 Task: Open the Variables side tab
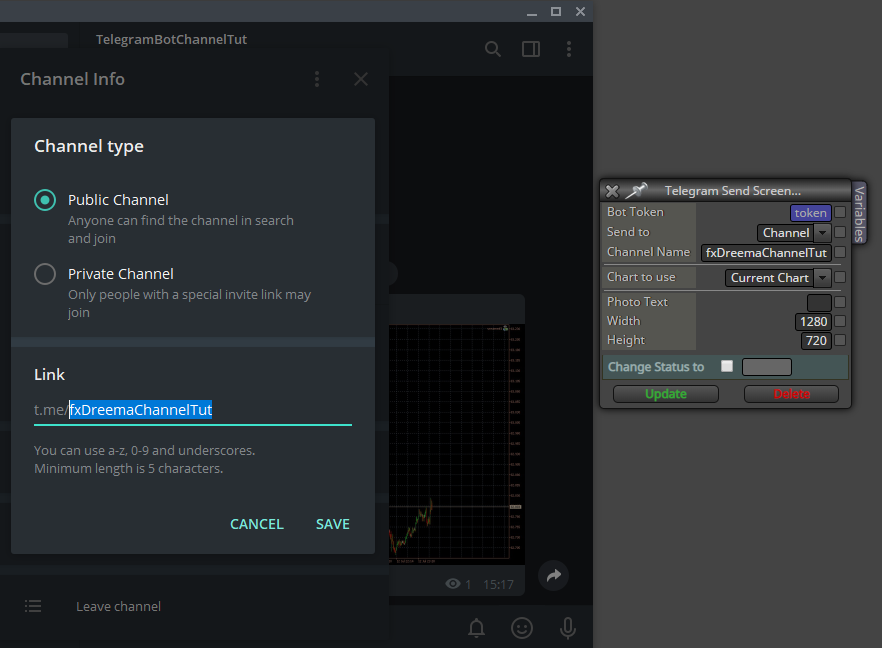pyautogui.click(x=859, y=213)
